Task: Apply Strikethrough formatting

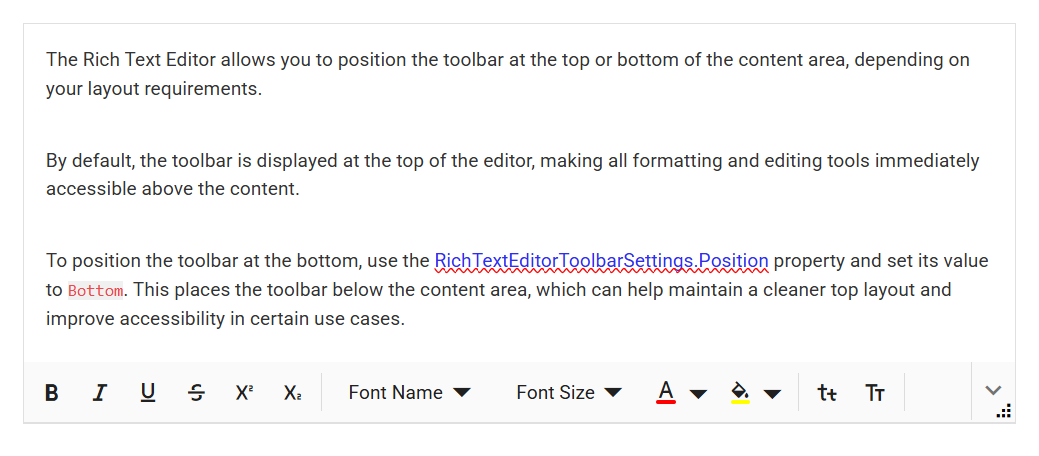Action: [196, 392]
